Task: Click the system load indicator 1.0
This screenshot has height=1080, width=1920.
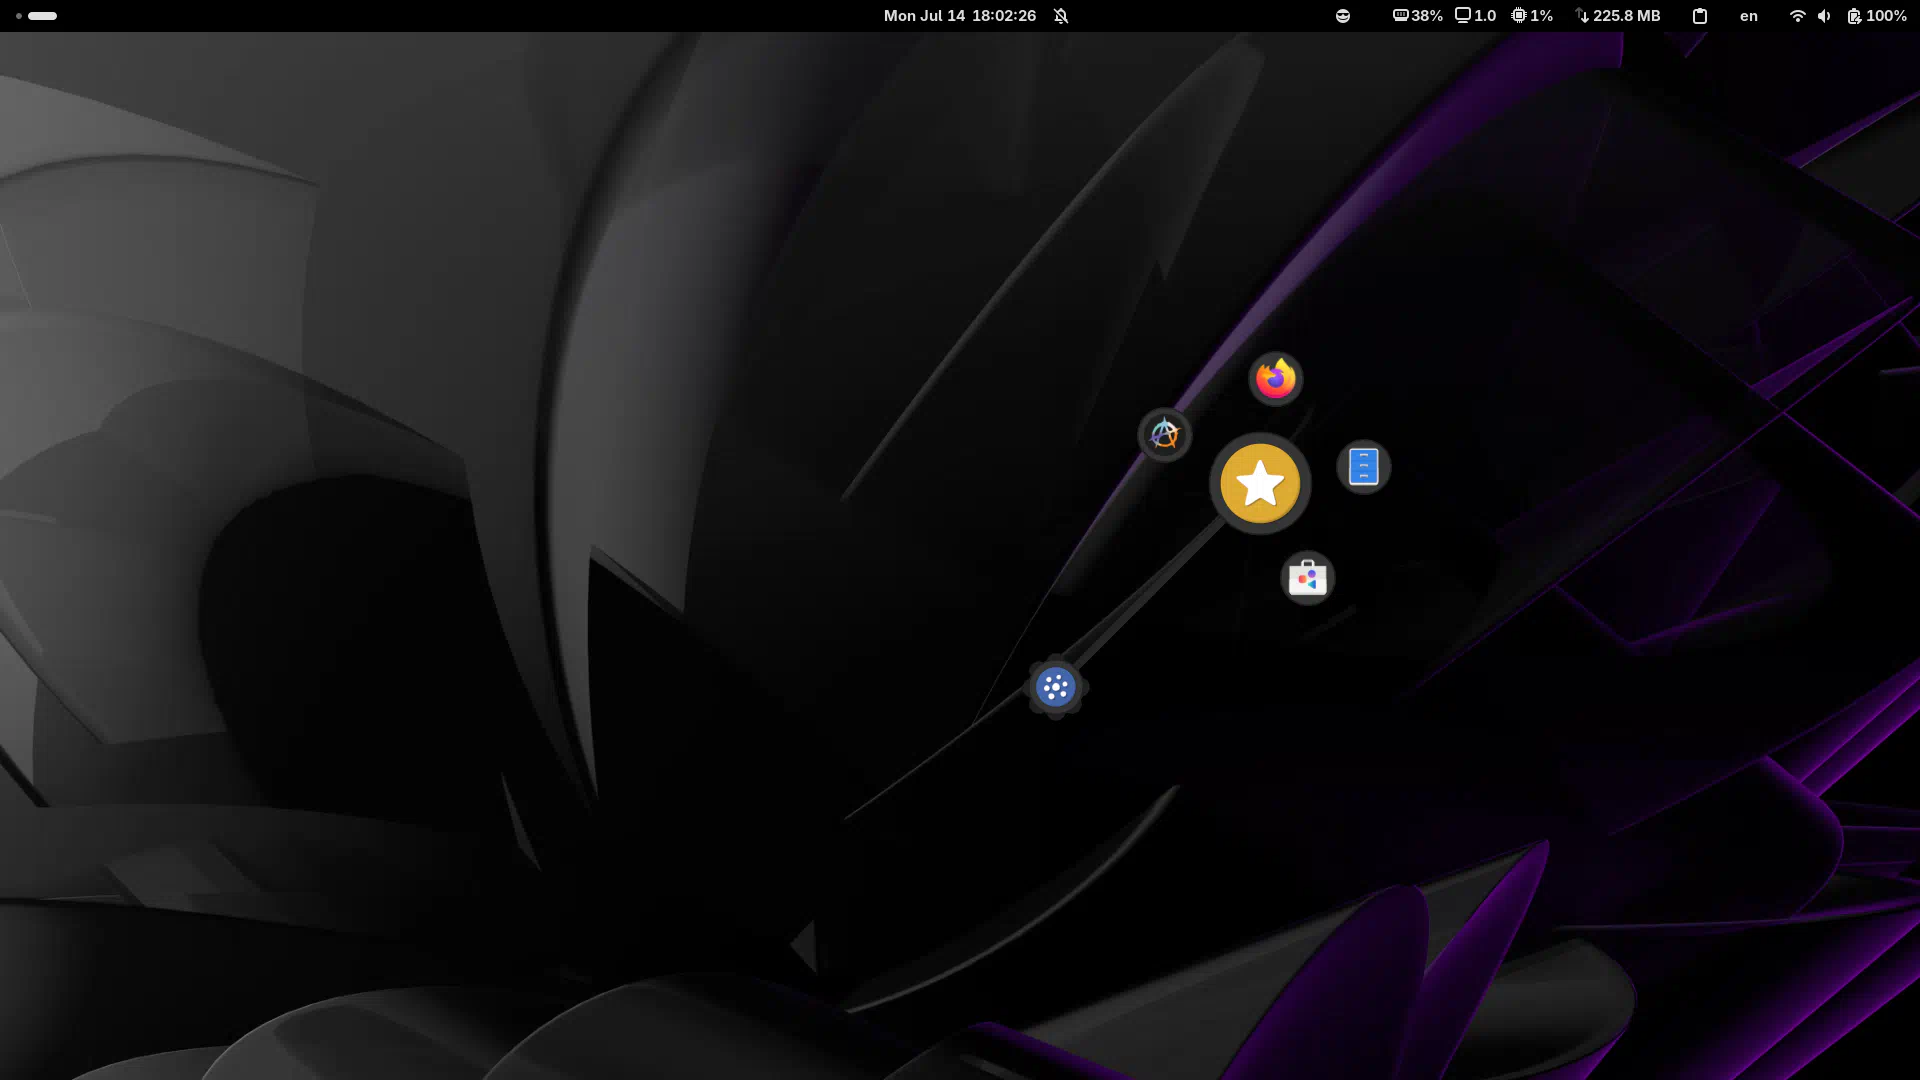Action: pos(1476,16)
